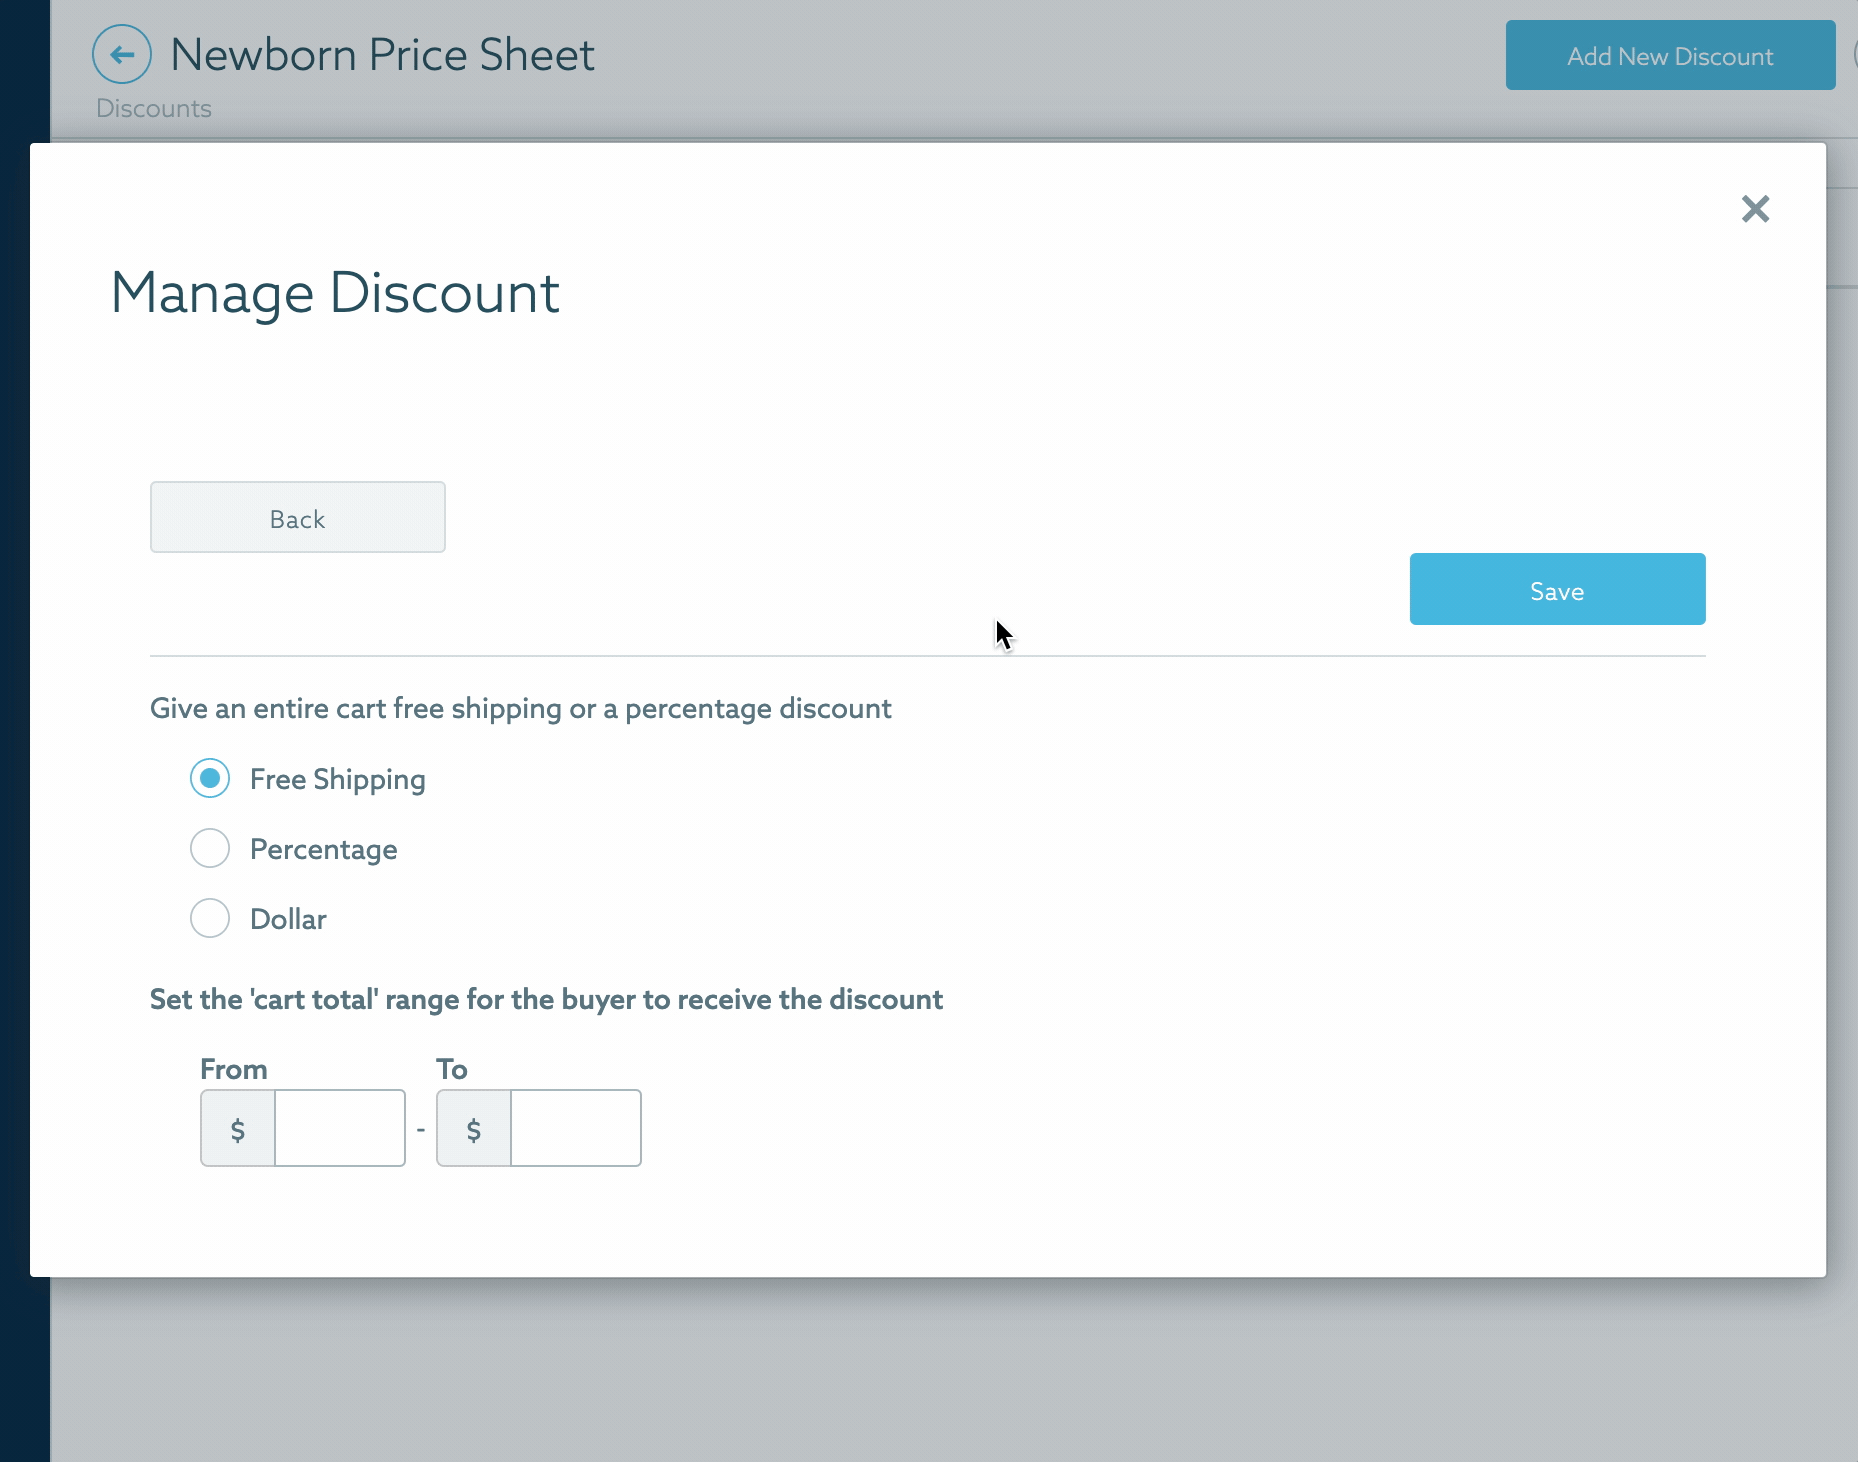Viewport: 1858px width, 1462px height.
Task: Click the Manage Discount heading
Action: pyautogui.click(x=335, y=293)
